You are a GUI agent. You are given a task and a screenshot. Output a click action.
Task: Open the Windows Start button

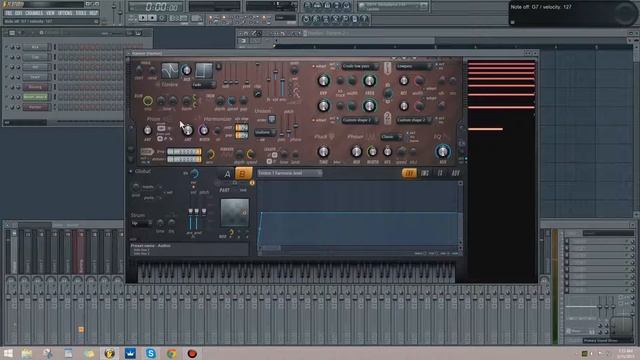point(8,353)
